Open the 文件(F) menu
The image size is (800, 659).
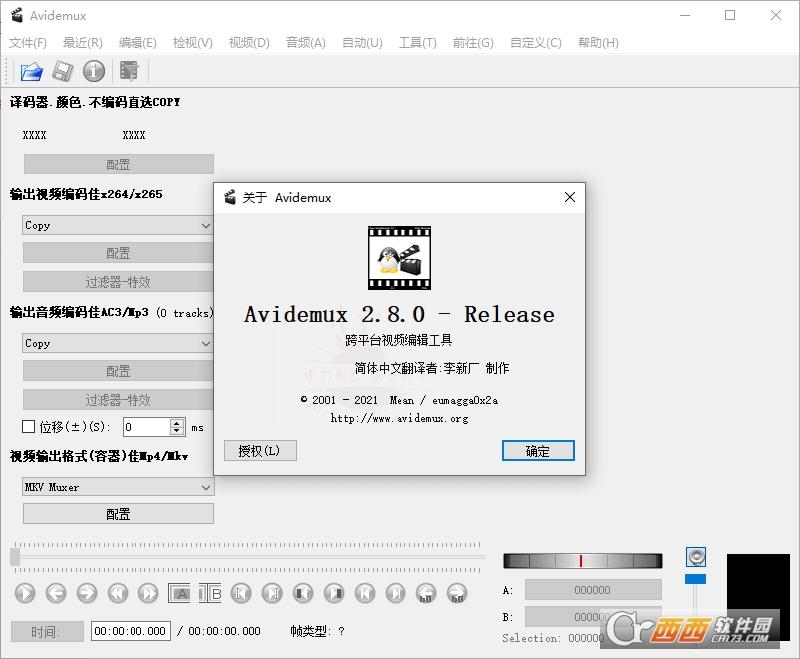tap(28, 43)
